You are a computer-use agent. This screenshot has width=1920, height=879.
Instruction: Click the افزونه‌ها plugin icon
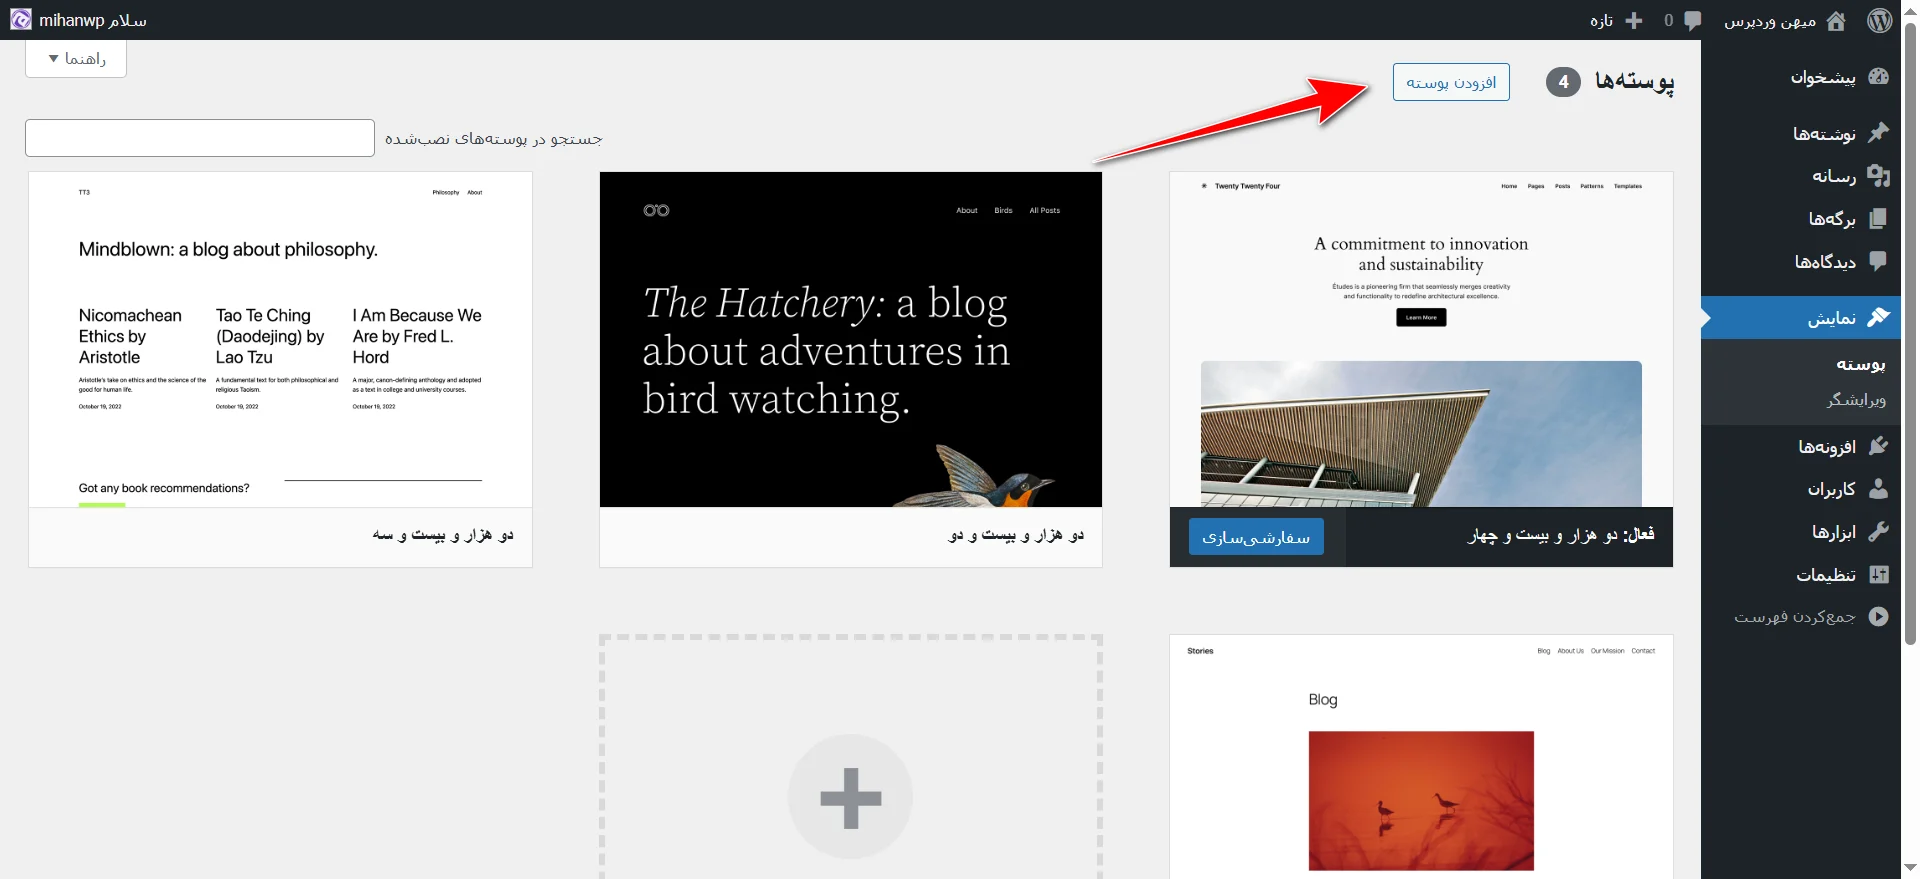click(x=1879, y=446)
